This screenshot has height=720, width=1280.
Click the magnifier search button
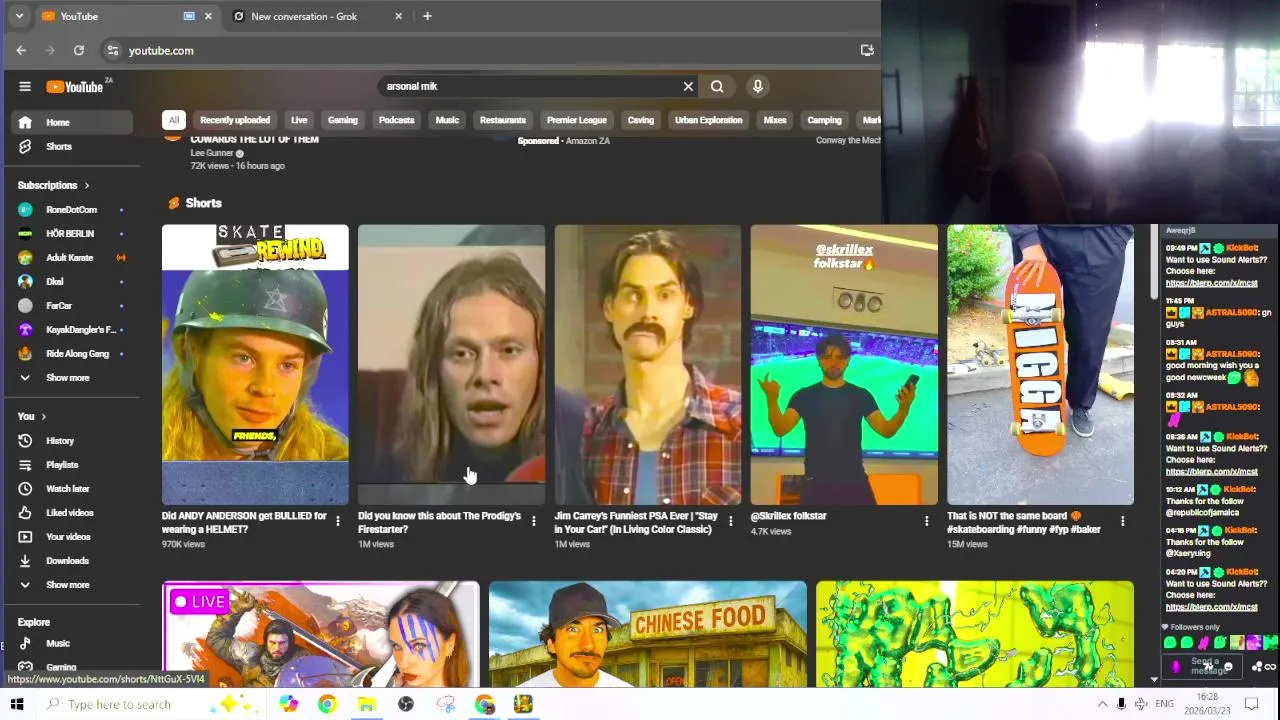click(x=717, y=86)
